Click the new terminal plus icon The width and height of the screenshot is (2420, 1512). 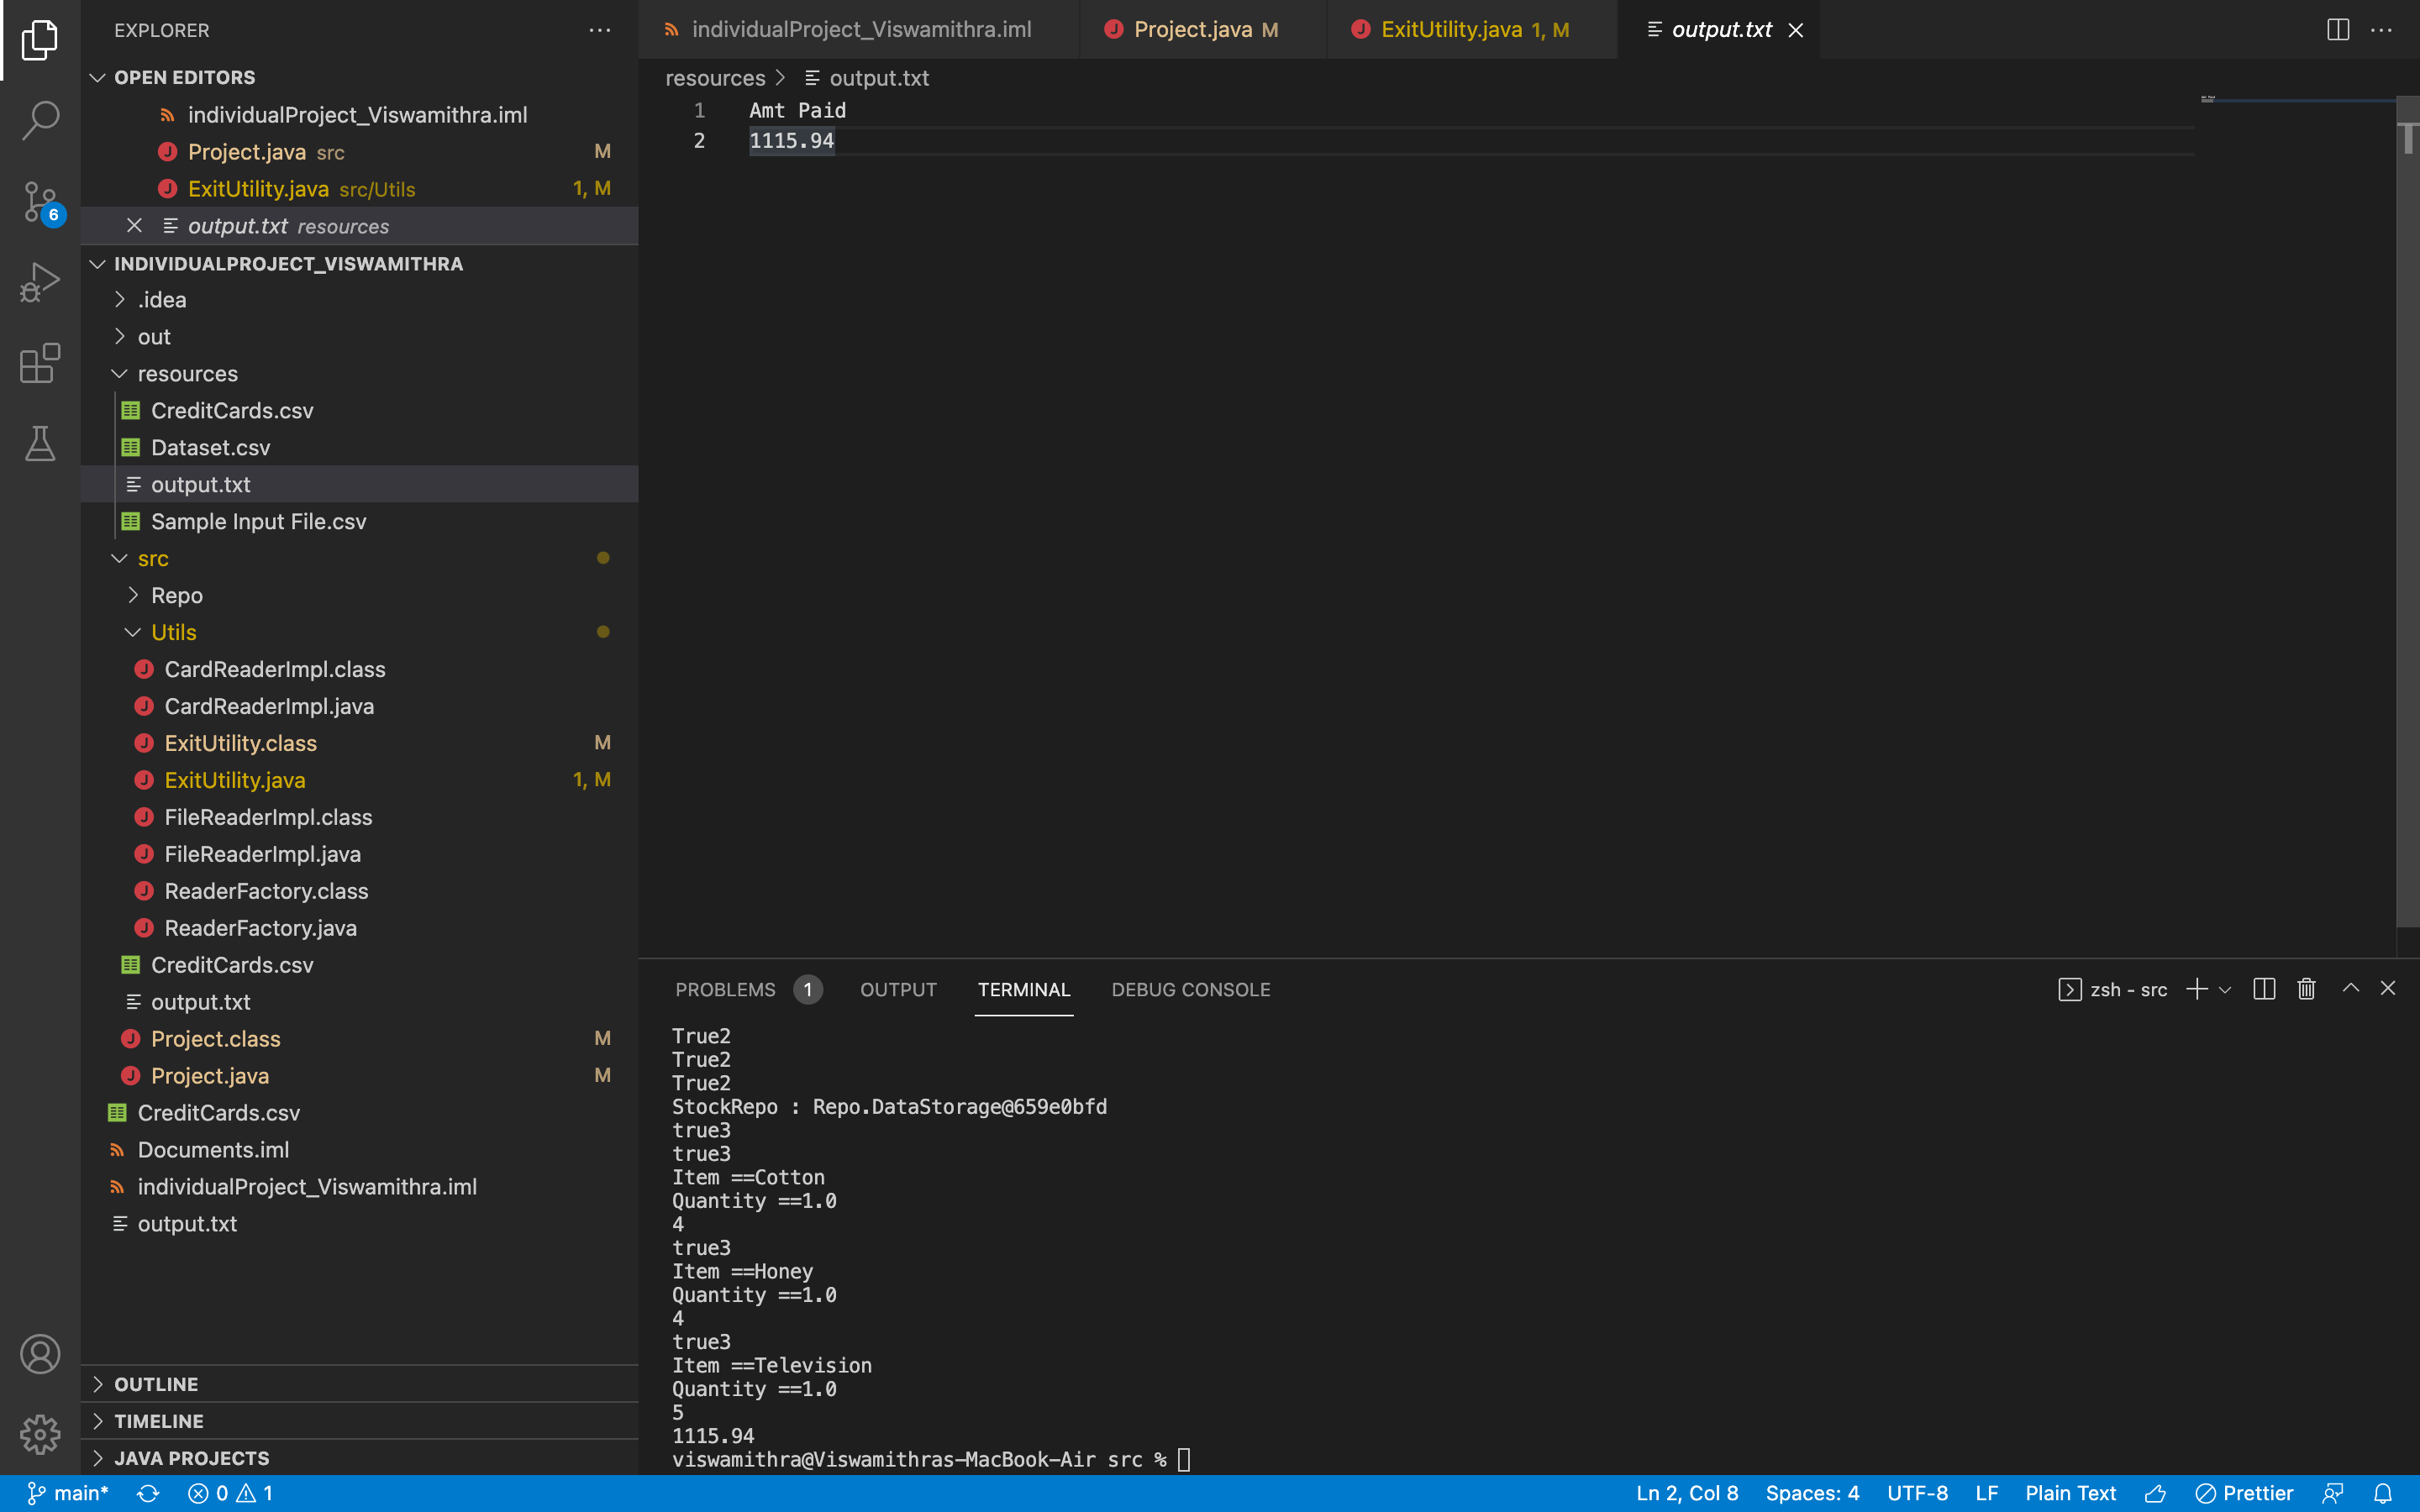click(x=2196, y=989)
